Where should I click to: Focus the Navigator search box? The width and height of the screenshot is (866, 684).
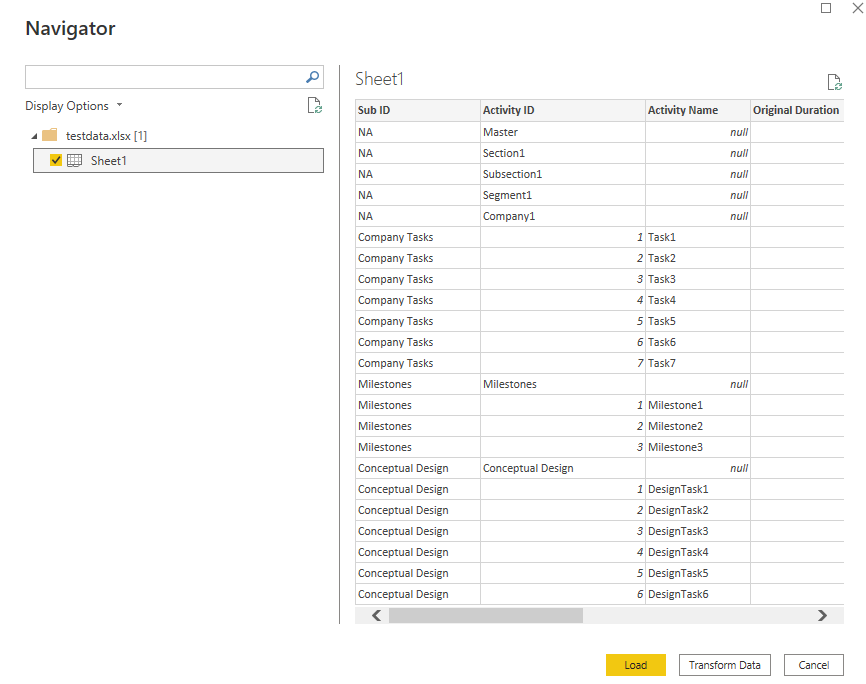click(x=164, y=77)
